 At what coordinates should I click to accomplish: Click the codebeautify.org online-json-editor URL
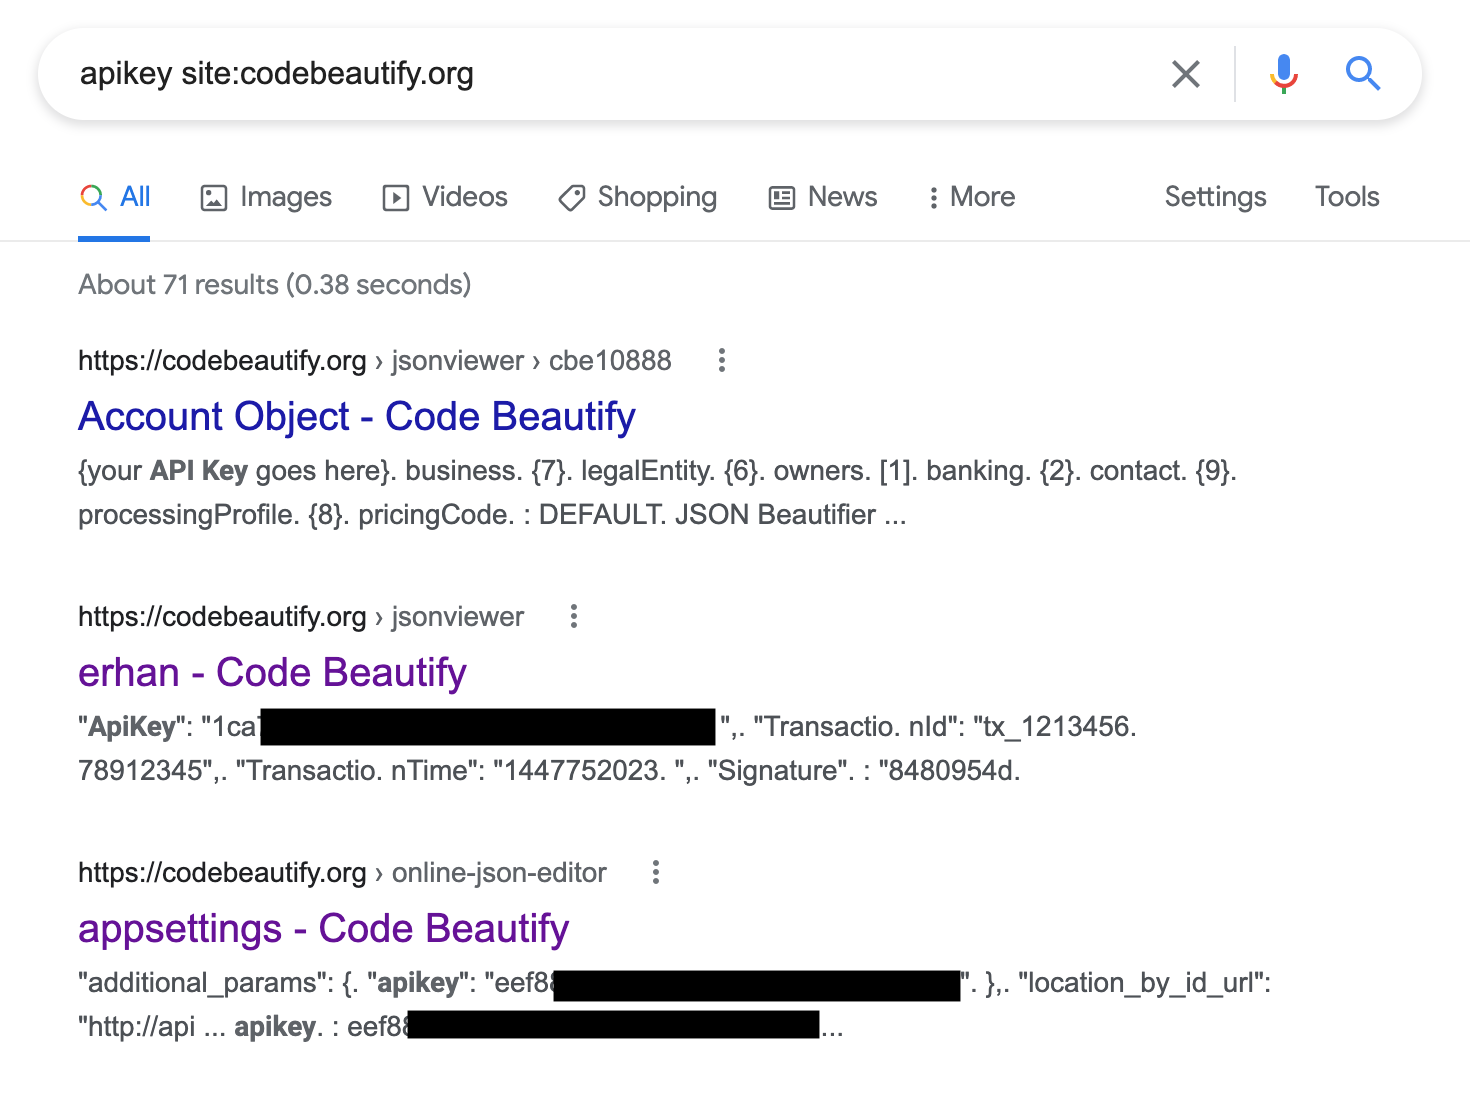coord(342,873)
